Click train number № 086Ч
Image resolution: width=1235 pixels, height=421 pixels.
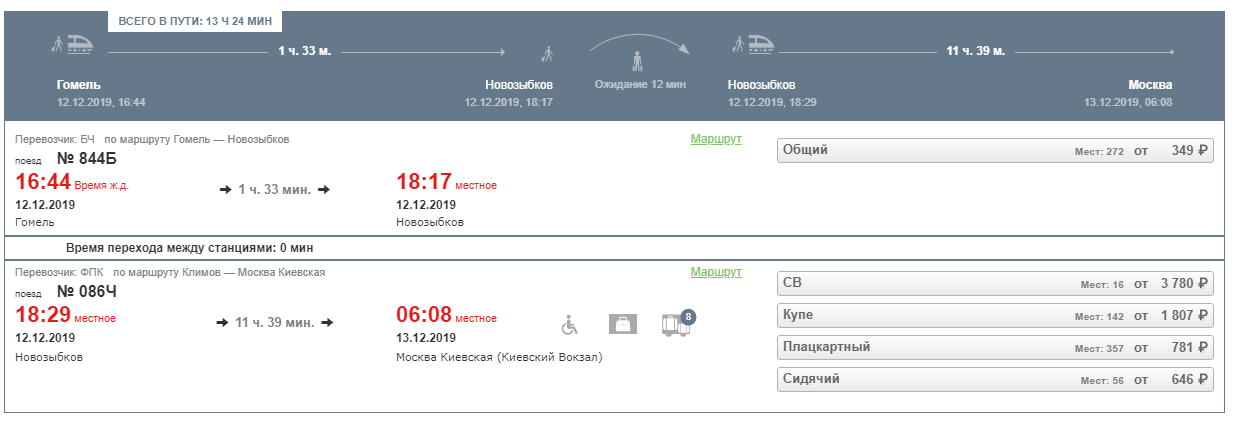(88, 292)
